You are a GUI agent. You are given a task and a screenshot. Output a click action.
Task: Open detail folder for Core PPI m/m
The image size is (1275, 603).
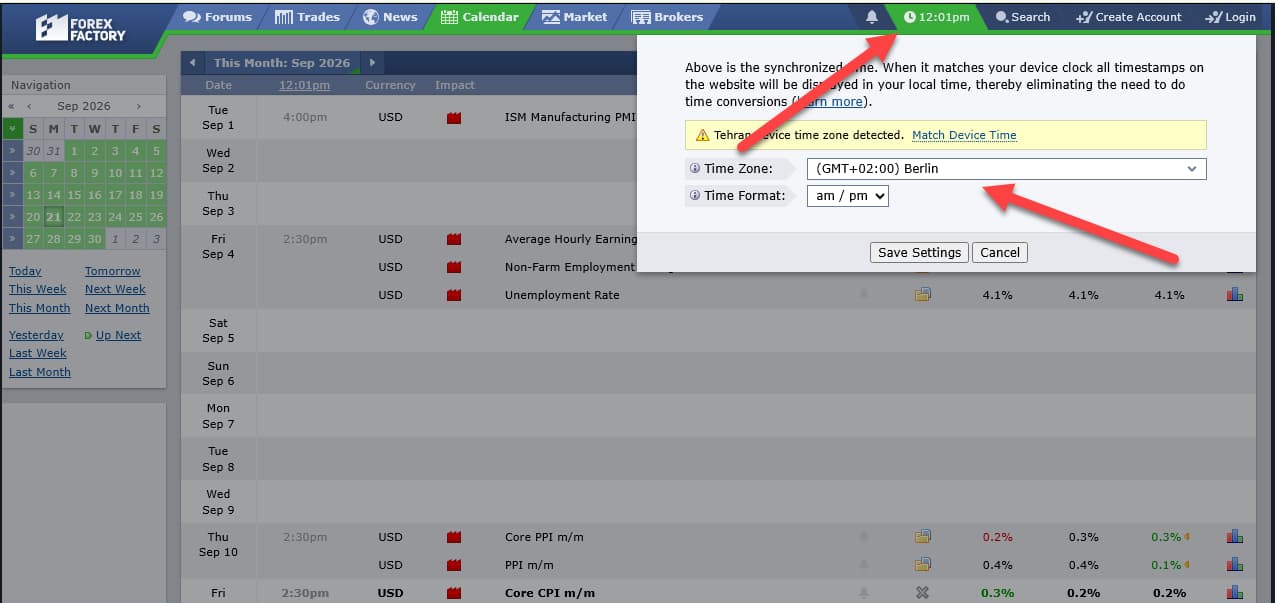[x=922, y=537]
